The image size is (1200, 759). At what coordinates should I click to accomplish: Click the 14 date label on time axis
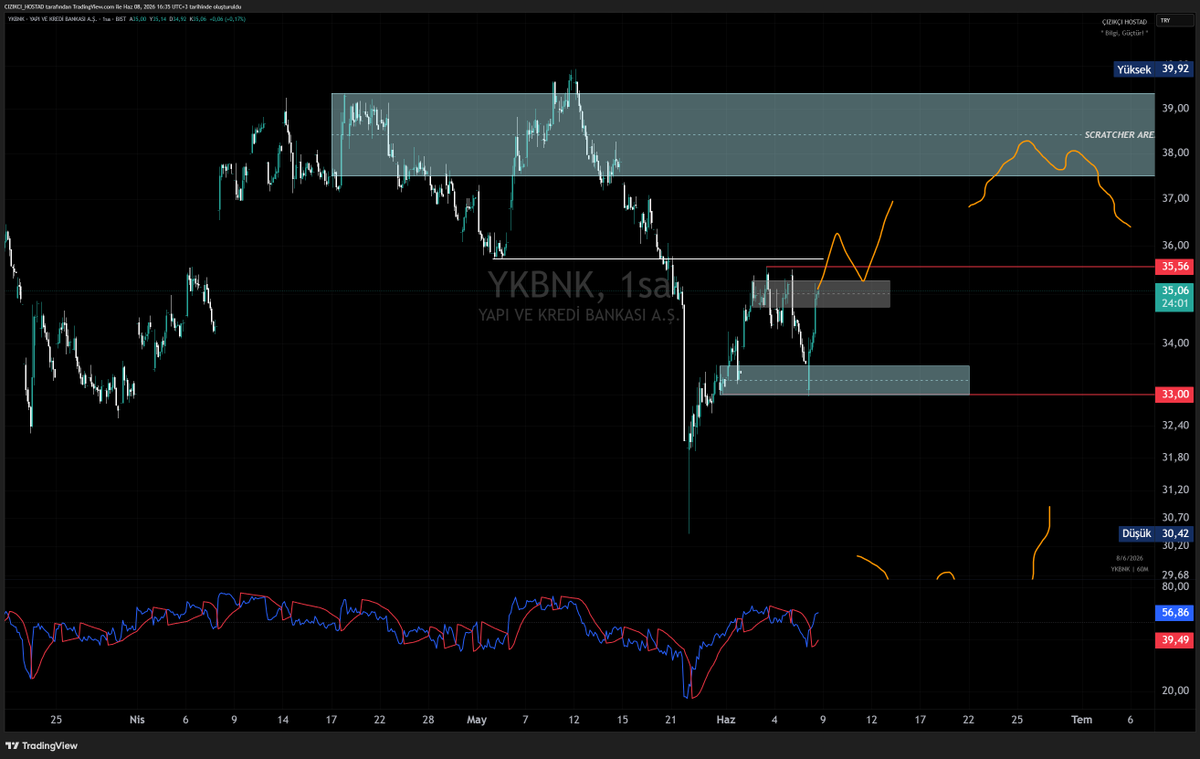(283, 719)
